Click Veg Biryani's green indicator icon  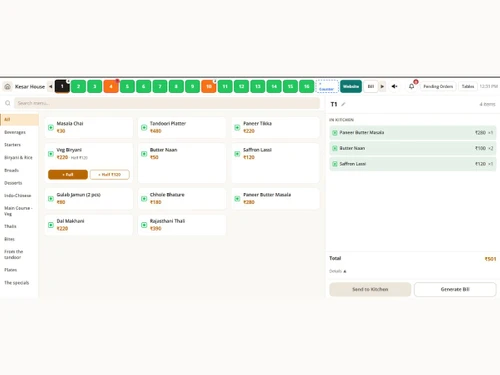click(x=51, y=154)
